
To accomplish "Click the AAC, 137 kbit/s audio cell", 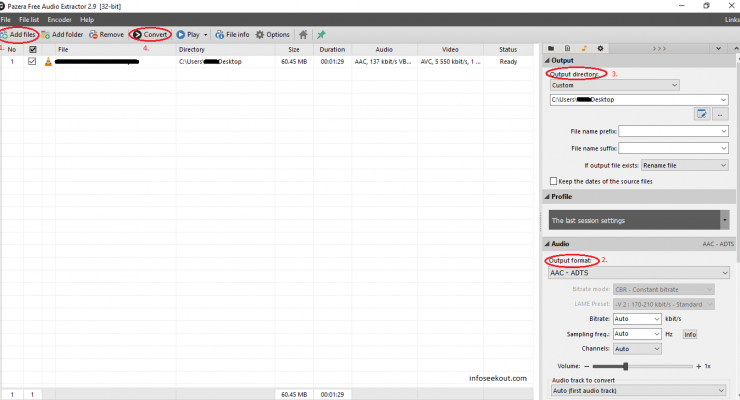I will [x=383, y=62].
